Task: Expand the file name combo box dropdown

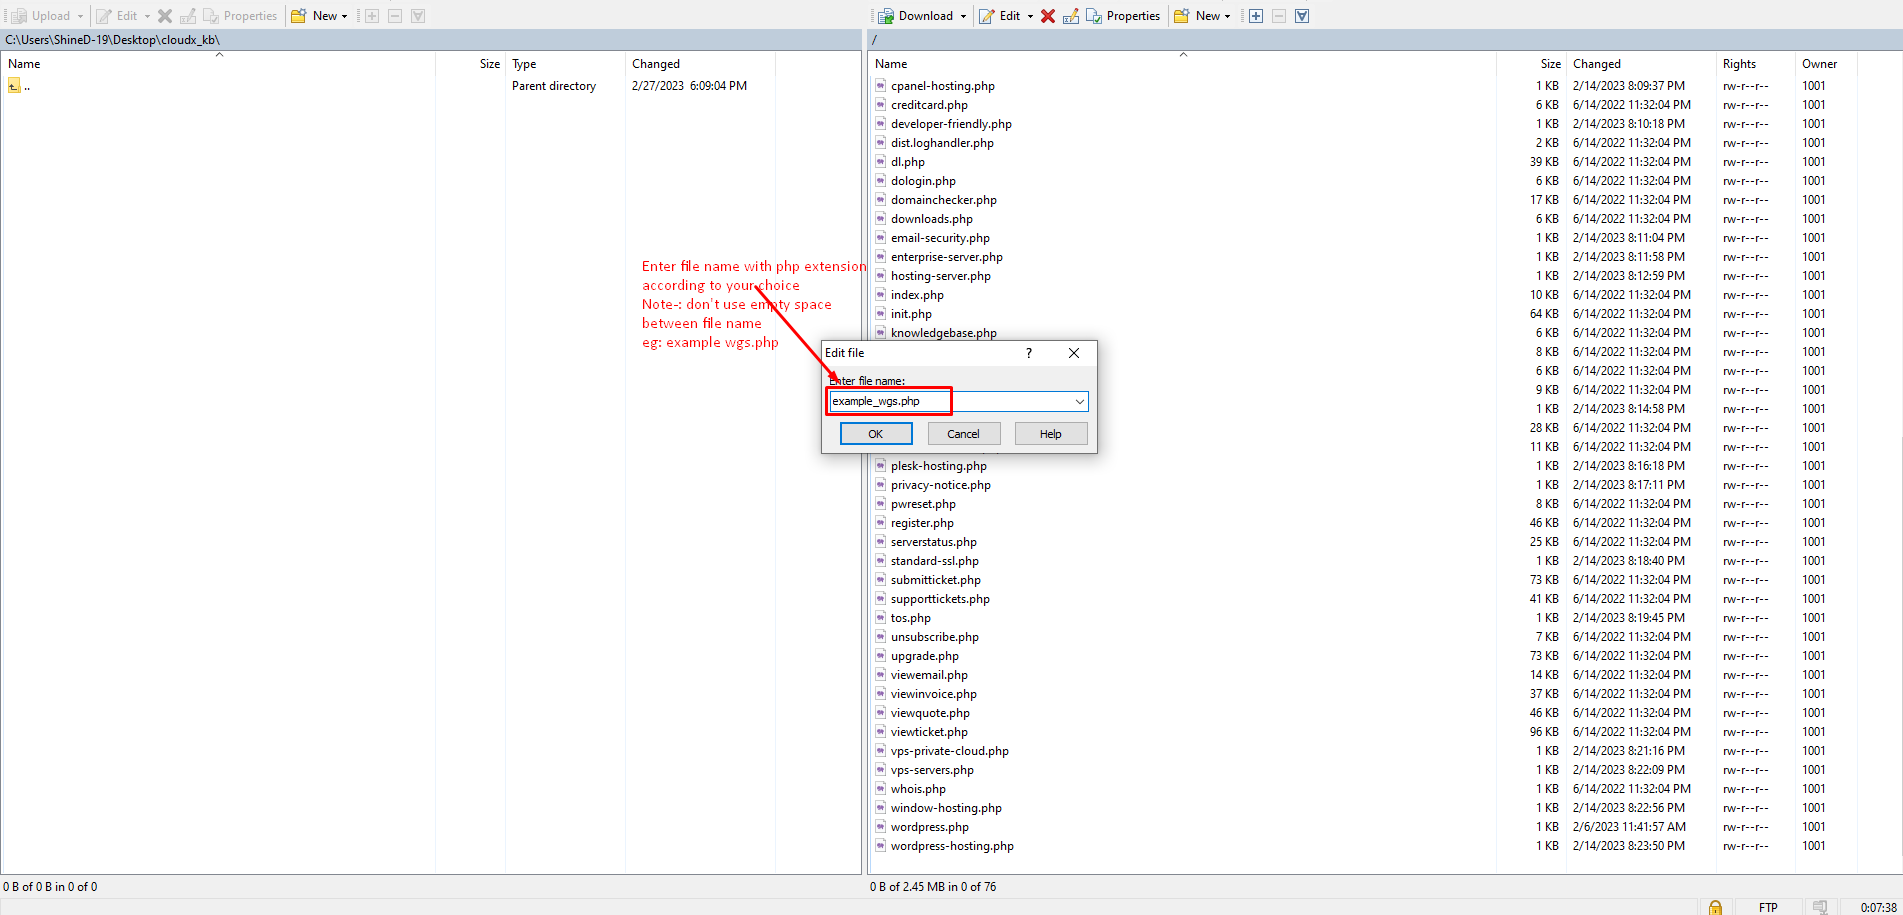Action: coord(1080,402)
